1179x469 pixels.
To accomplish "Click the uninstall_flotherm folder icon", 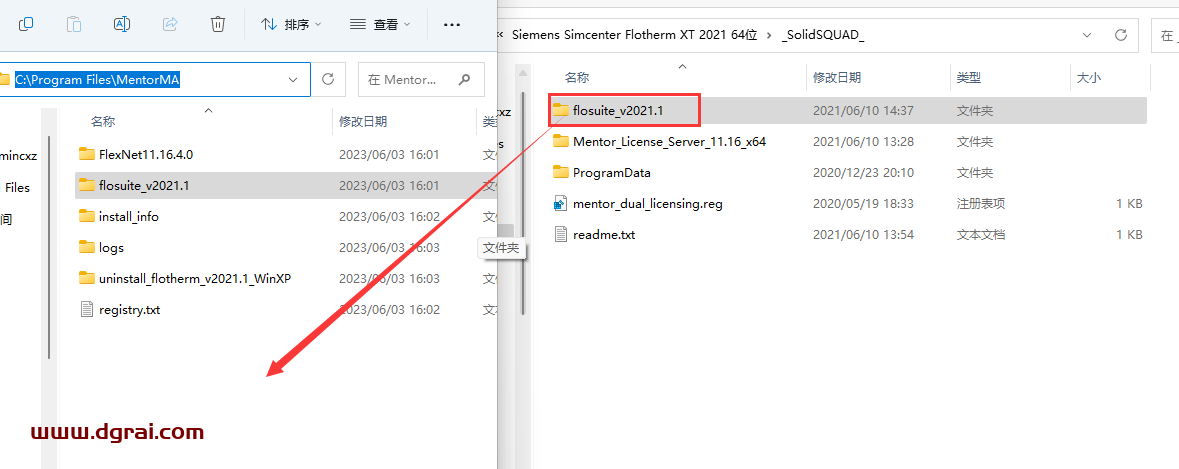I will click(x=87, y=278).
